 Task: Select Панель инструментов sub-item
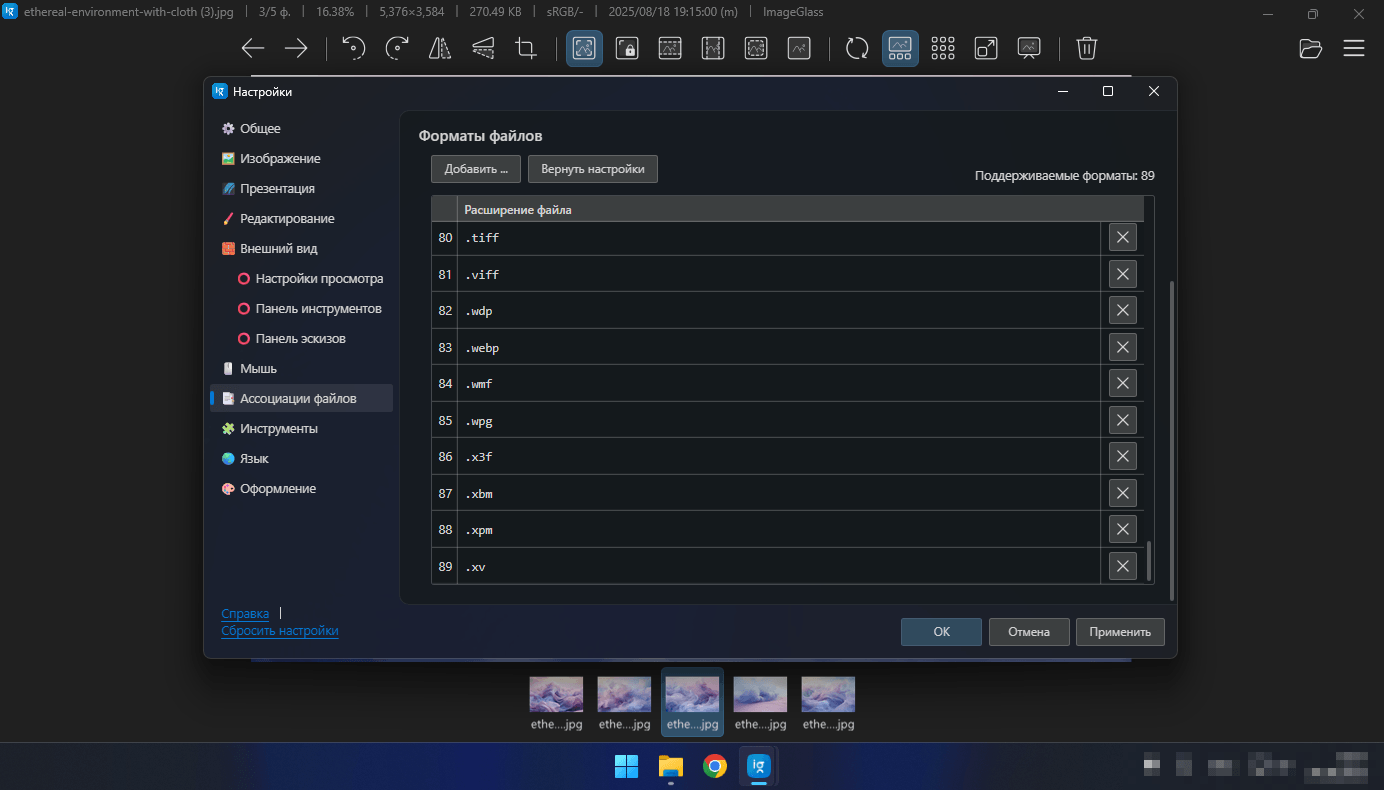tap(310, 309)
